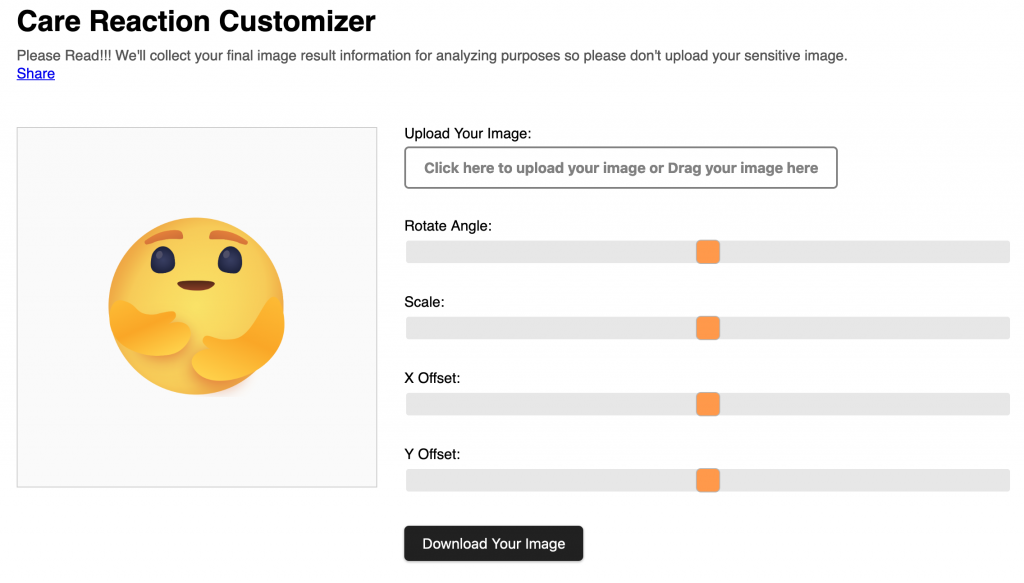Click the left end of Y Offset track
This screenshot has height=583, width=1024.
tap(410, 480)
